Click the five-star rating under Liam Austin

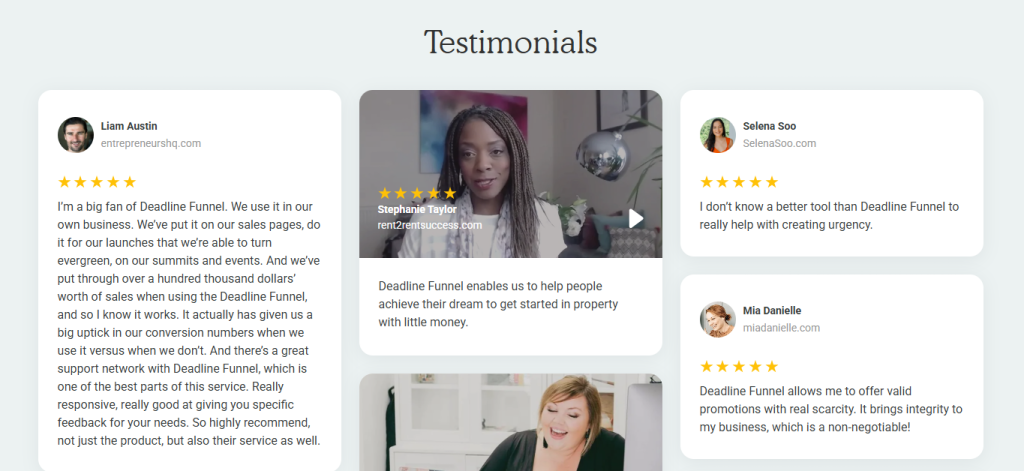97,182
